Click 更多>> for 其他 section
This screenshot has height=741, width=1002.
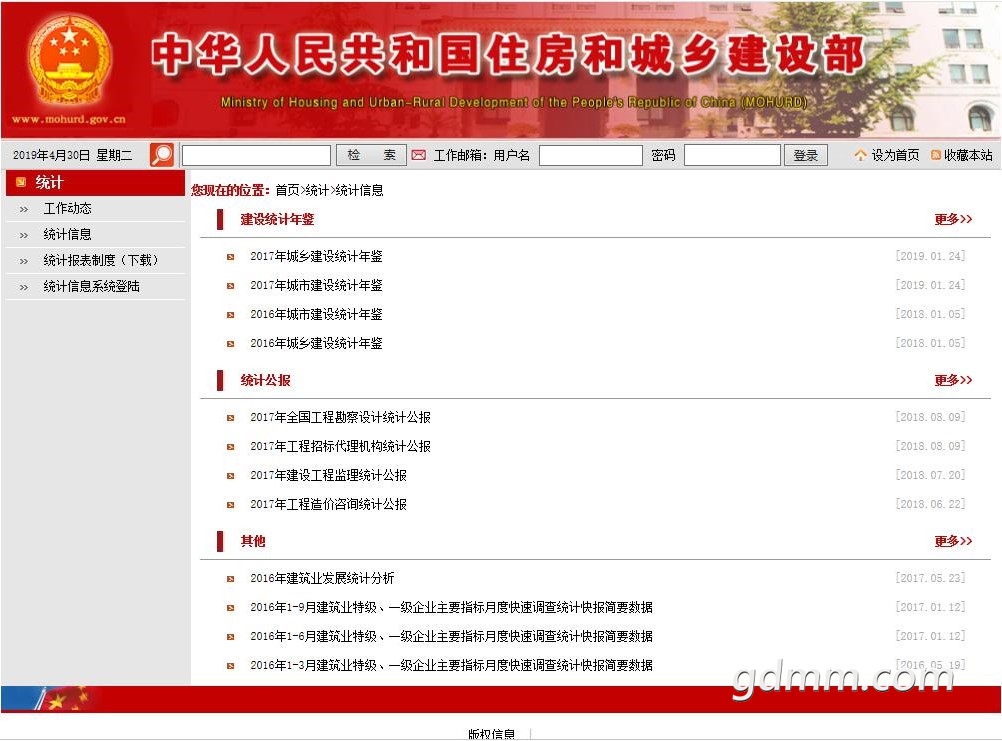[953, 541]
